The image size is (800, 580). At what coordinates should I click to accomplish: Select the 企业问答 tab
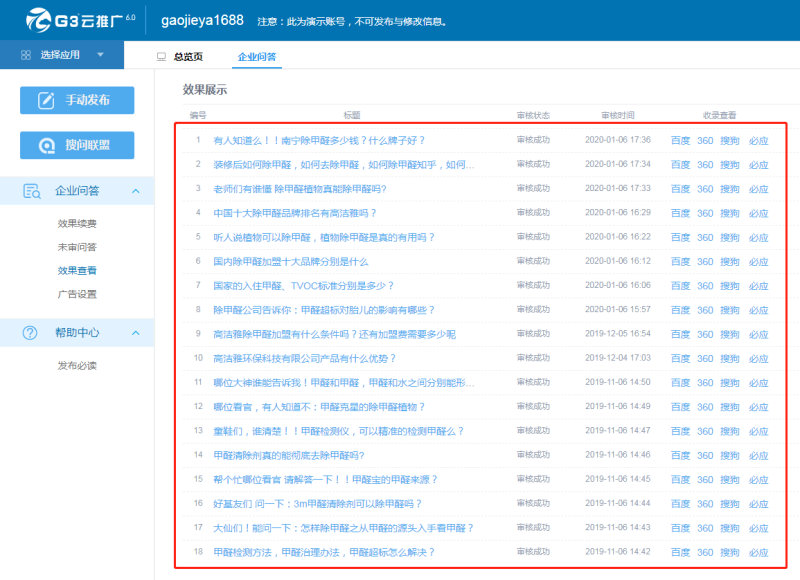pyautogui.click(x=257, y=57)
